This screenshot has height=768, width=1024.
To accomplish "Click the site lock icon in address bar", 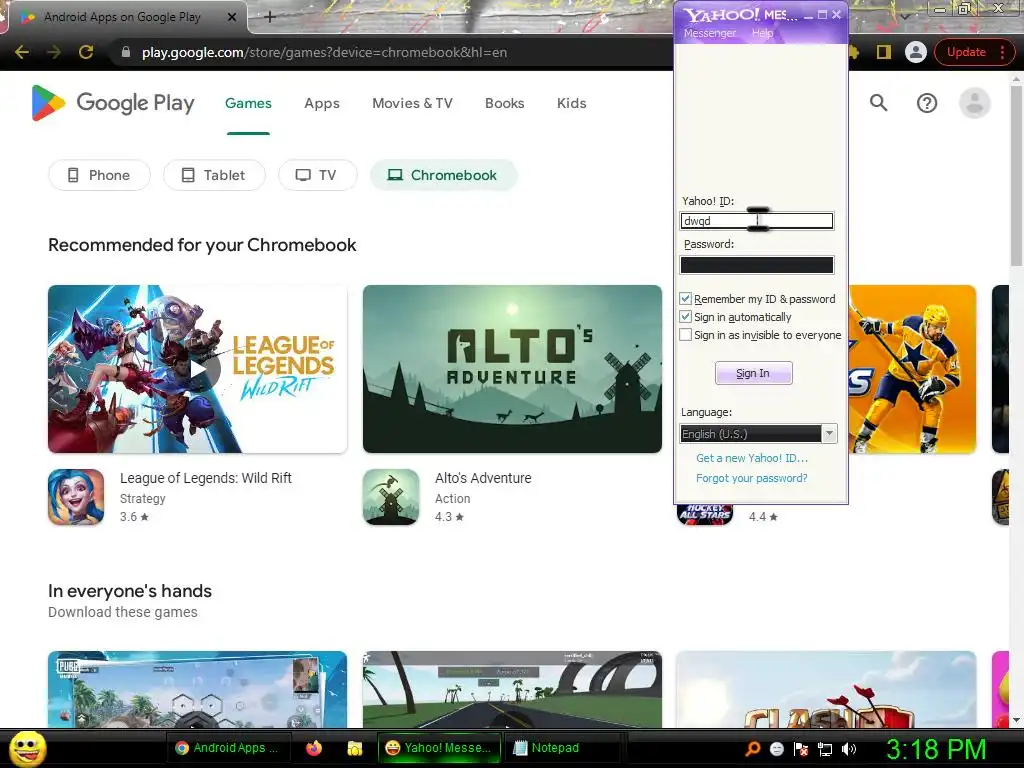I will (x=126, y=52).
